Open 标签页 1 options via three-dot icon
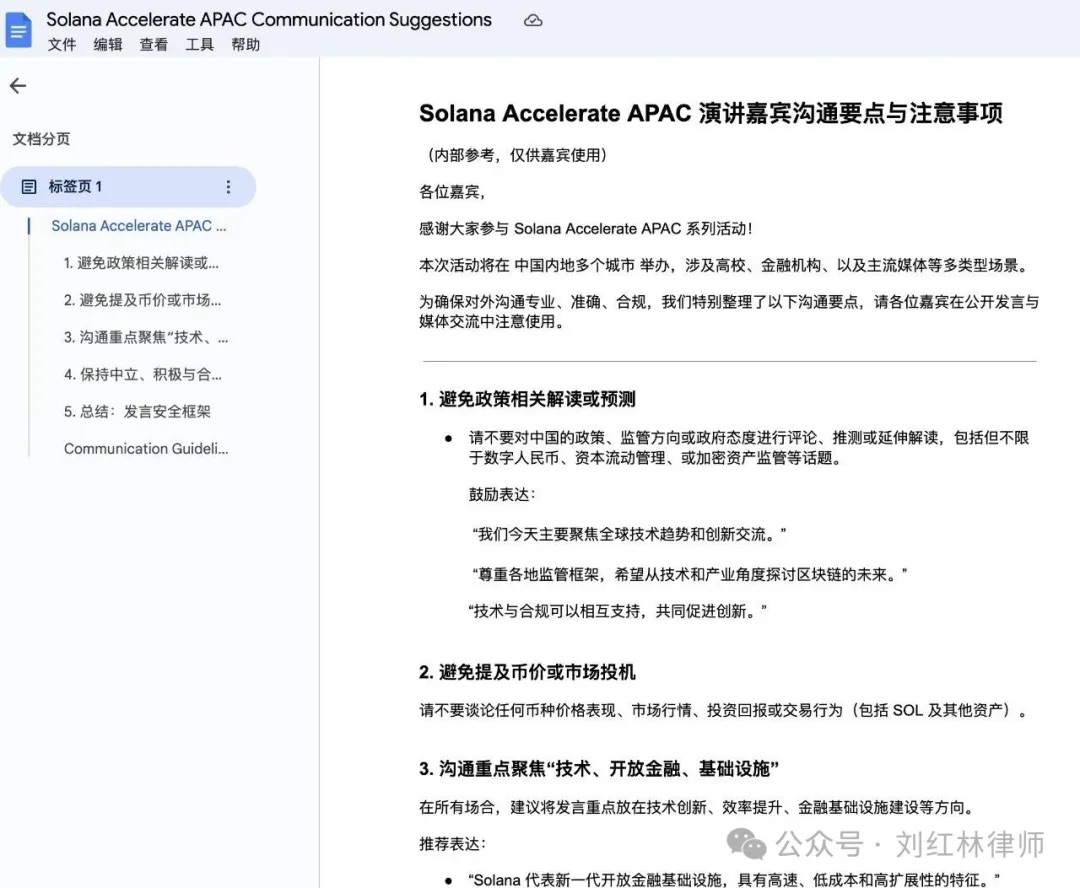1080x888 pixels. coord(228,186)
